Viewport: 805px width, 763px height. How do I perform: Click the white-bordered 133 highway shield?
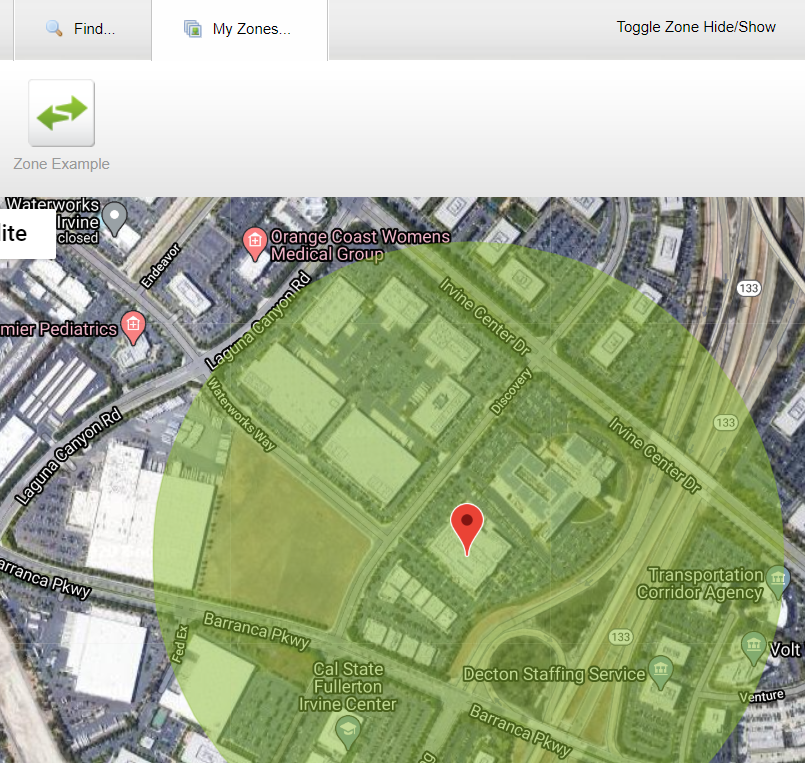749,289
